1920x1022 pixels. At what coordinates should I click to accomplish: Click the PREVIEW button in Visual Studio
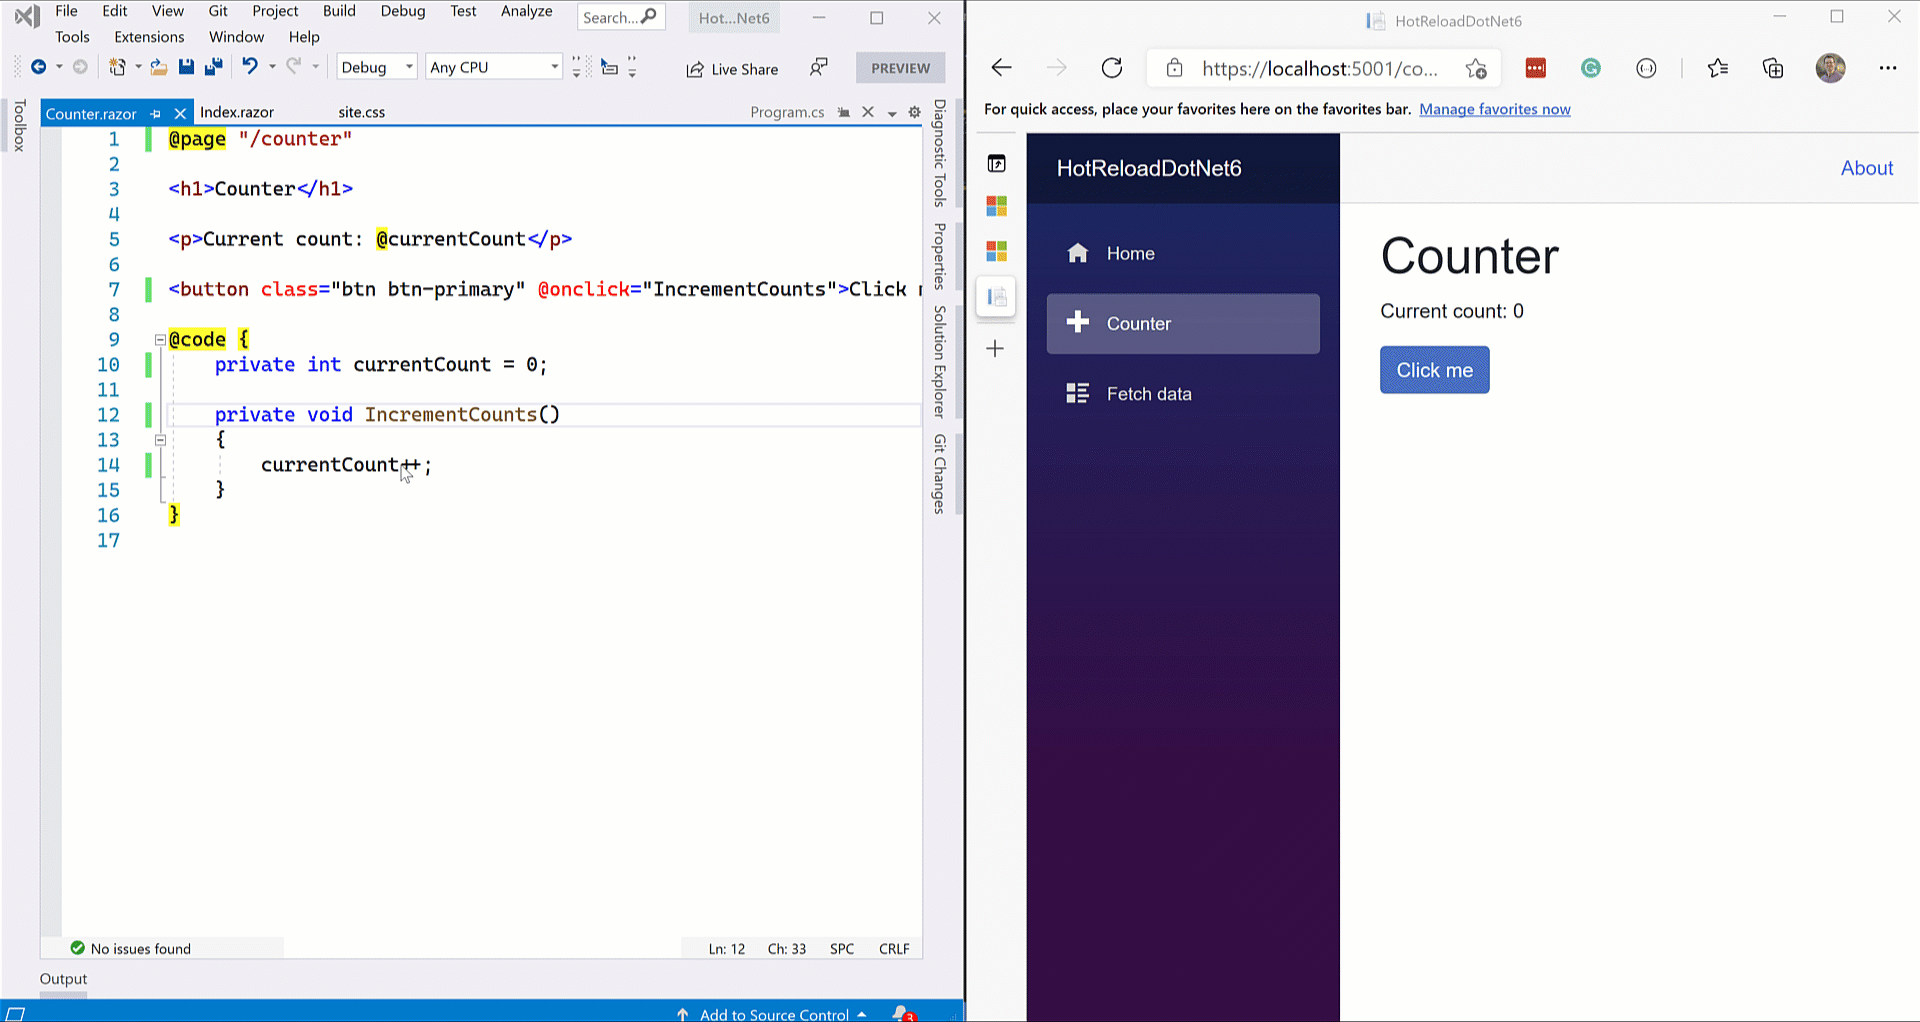[899, 67]
